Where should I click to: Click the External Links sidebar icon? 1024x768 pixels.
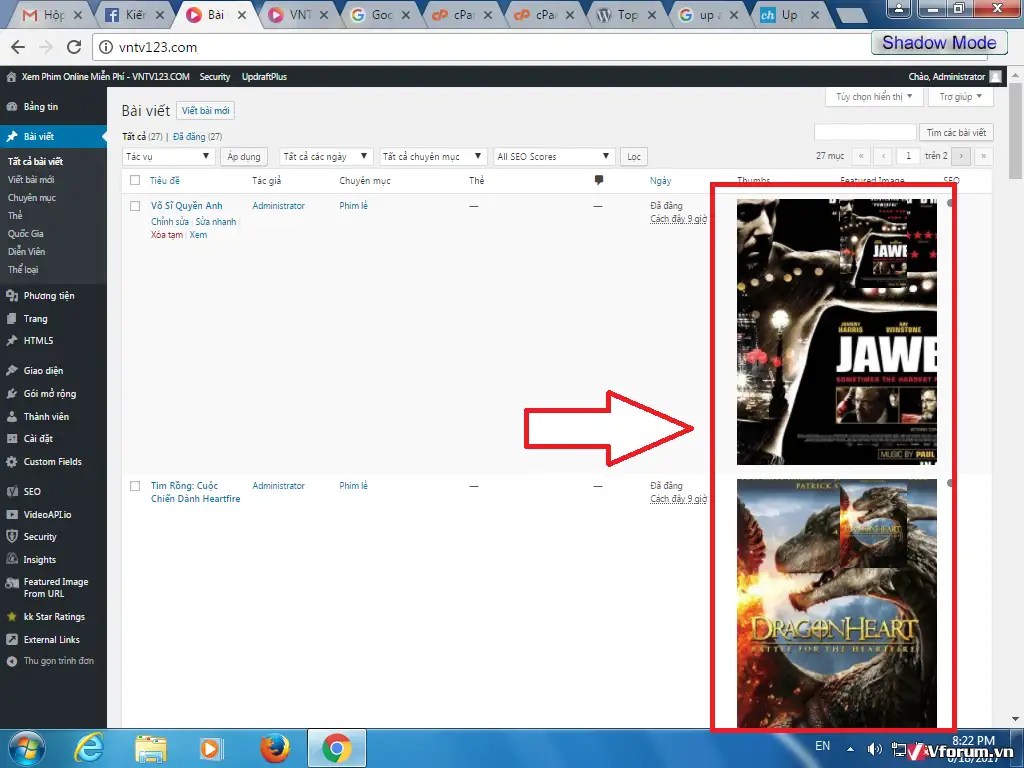point(12,639)
